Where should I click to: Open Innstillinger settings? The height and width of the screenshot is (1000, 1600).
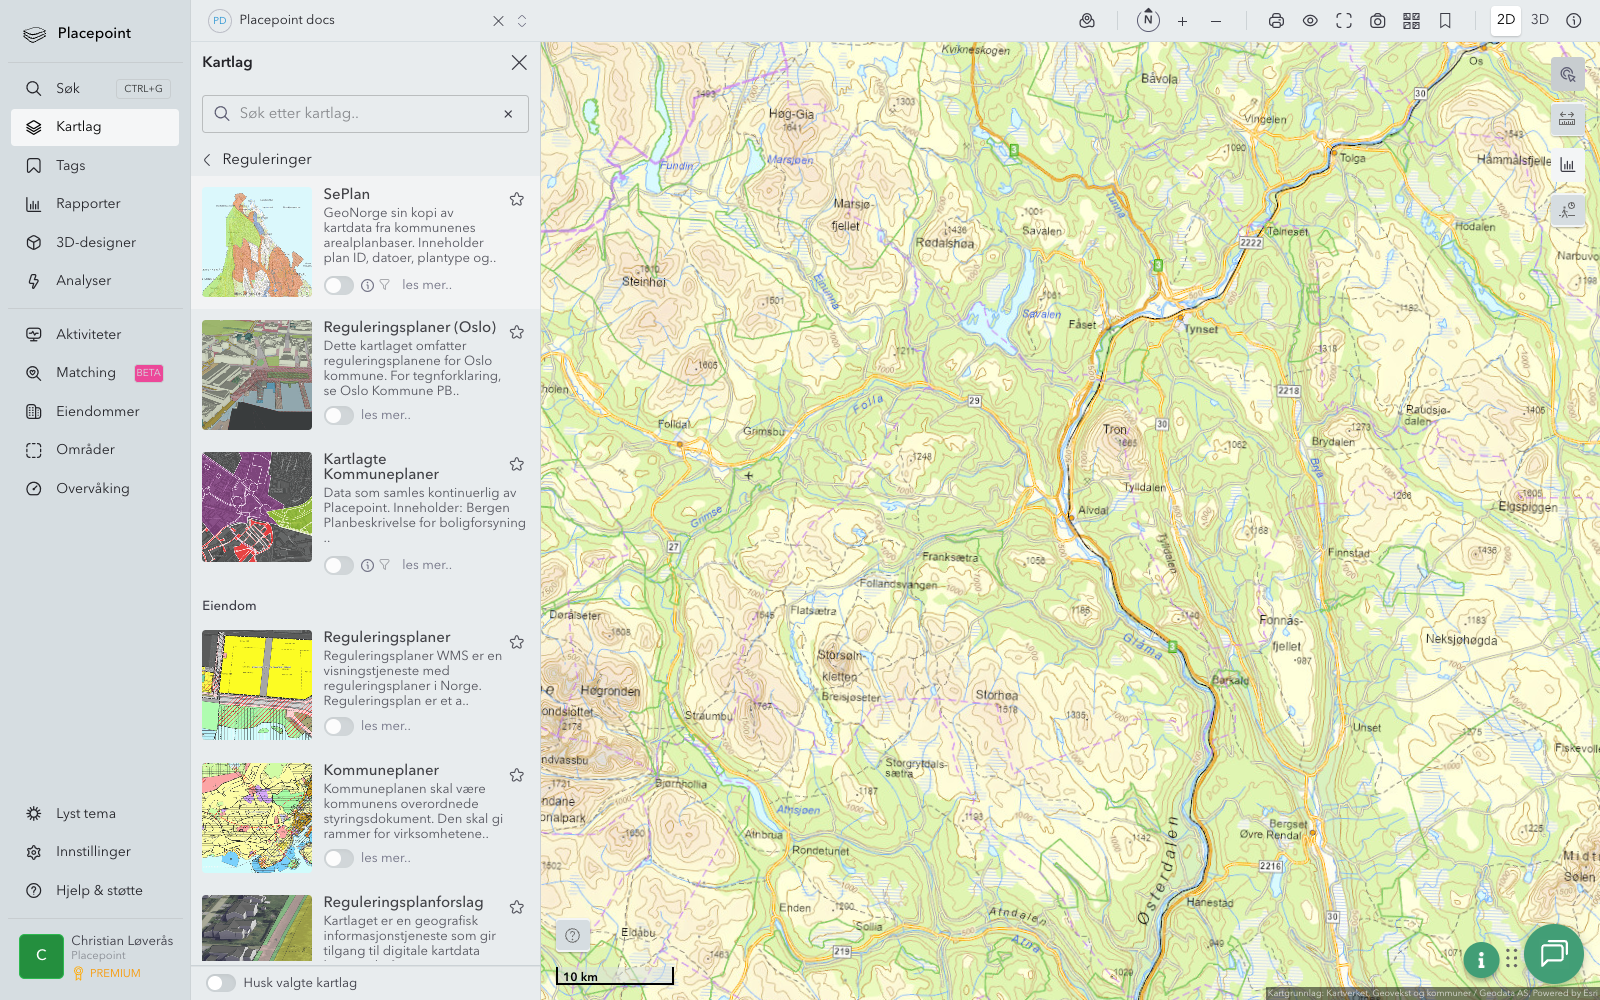click(x=95, y=852)
